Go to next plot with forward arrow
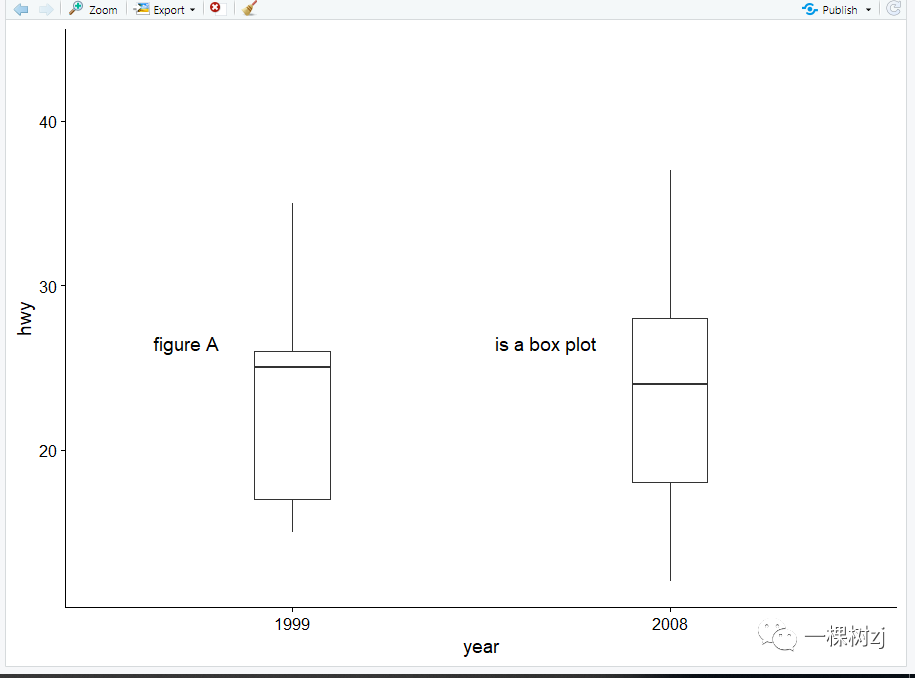The height and width of the screenshot is (678, 915). pos(46,9)
